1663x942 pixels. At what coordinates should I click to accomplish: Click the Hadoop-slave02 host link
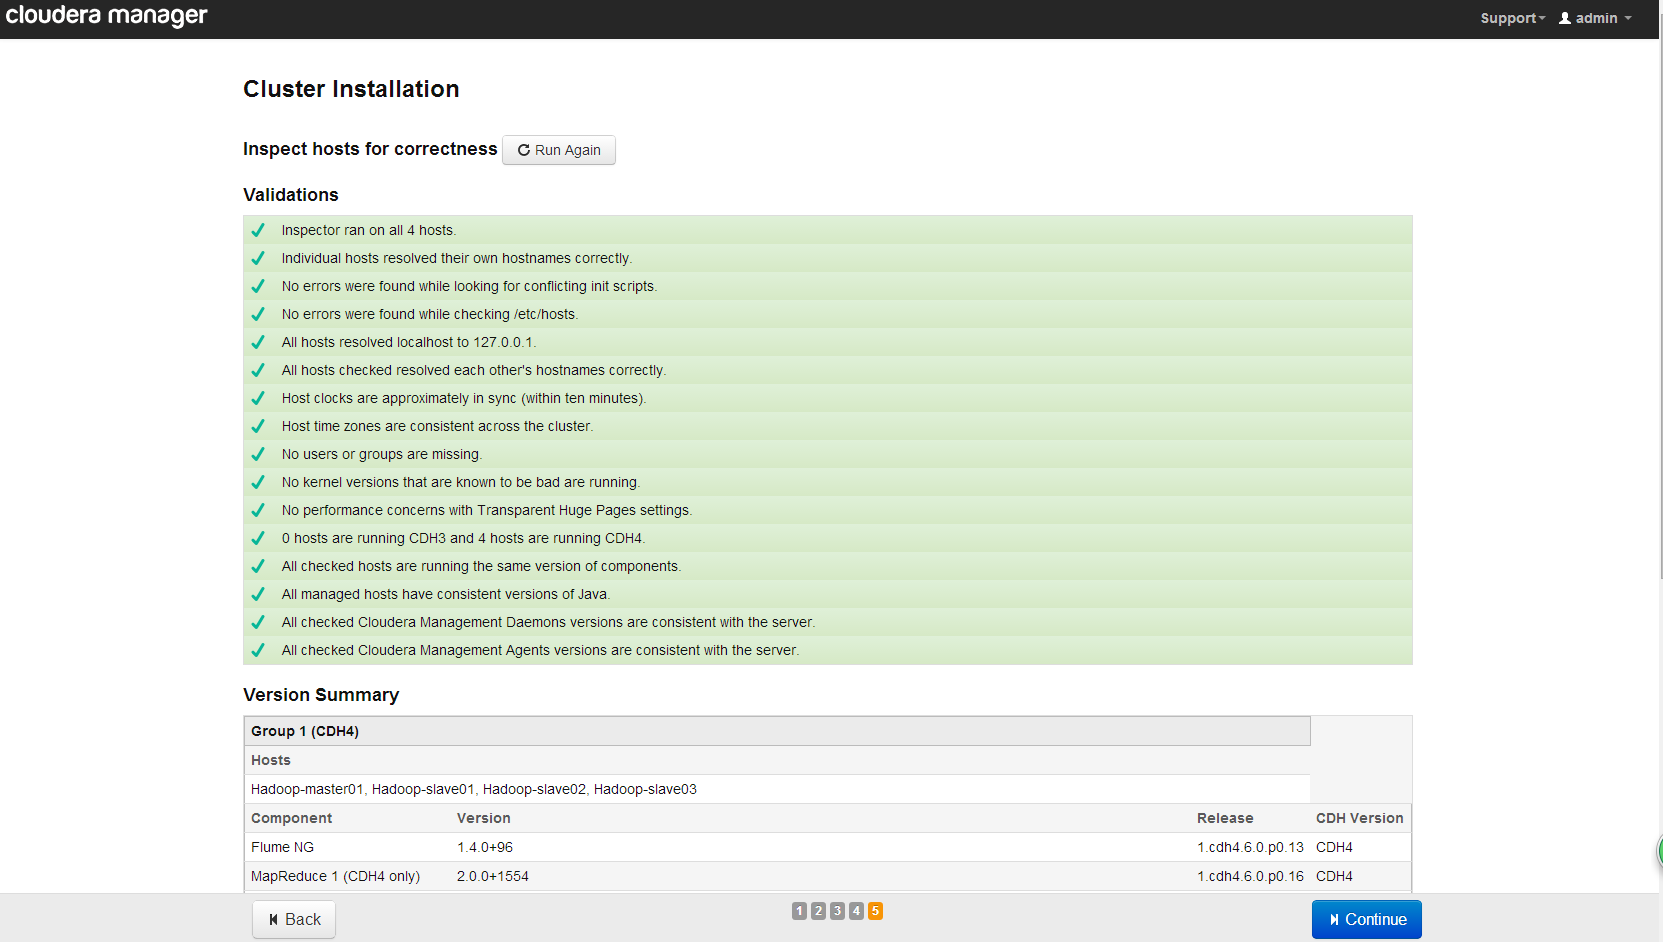click(x=534, y=789)
